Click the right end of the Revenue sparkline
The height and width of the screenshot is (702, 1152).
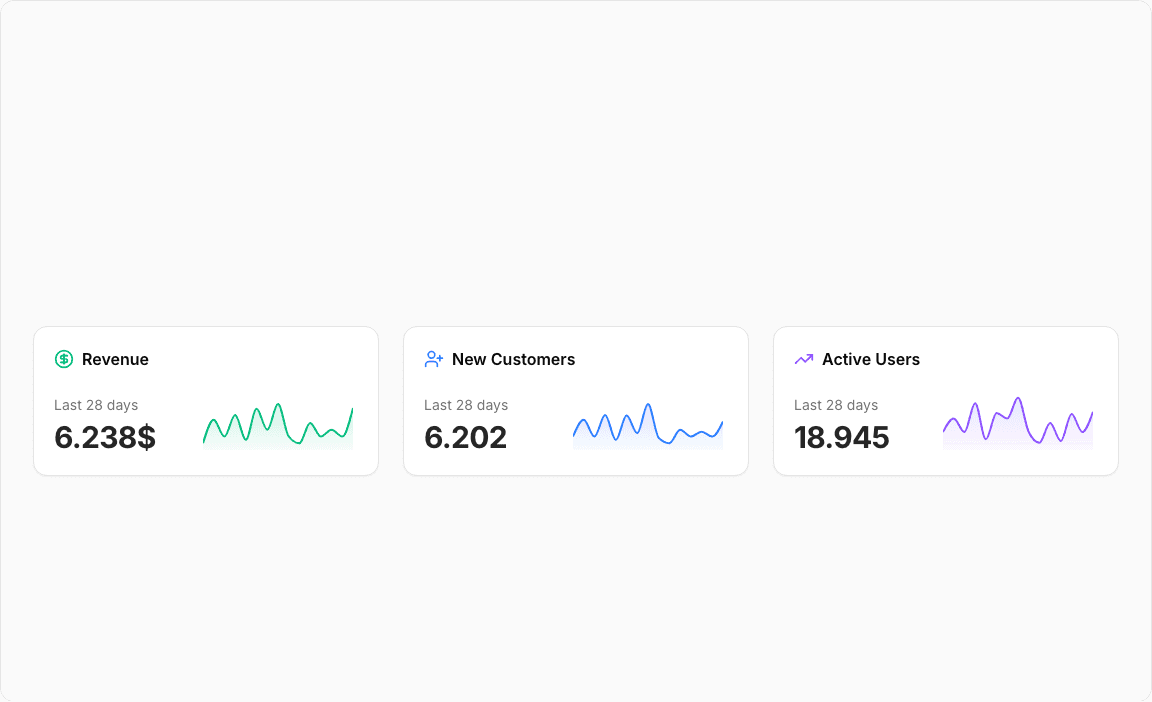(352, 409)
